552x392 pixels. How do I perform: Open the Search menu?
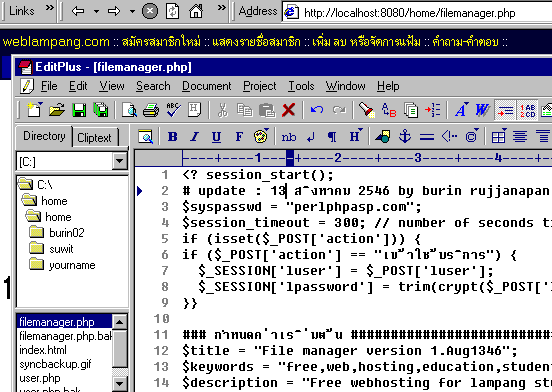153,86
